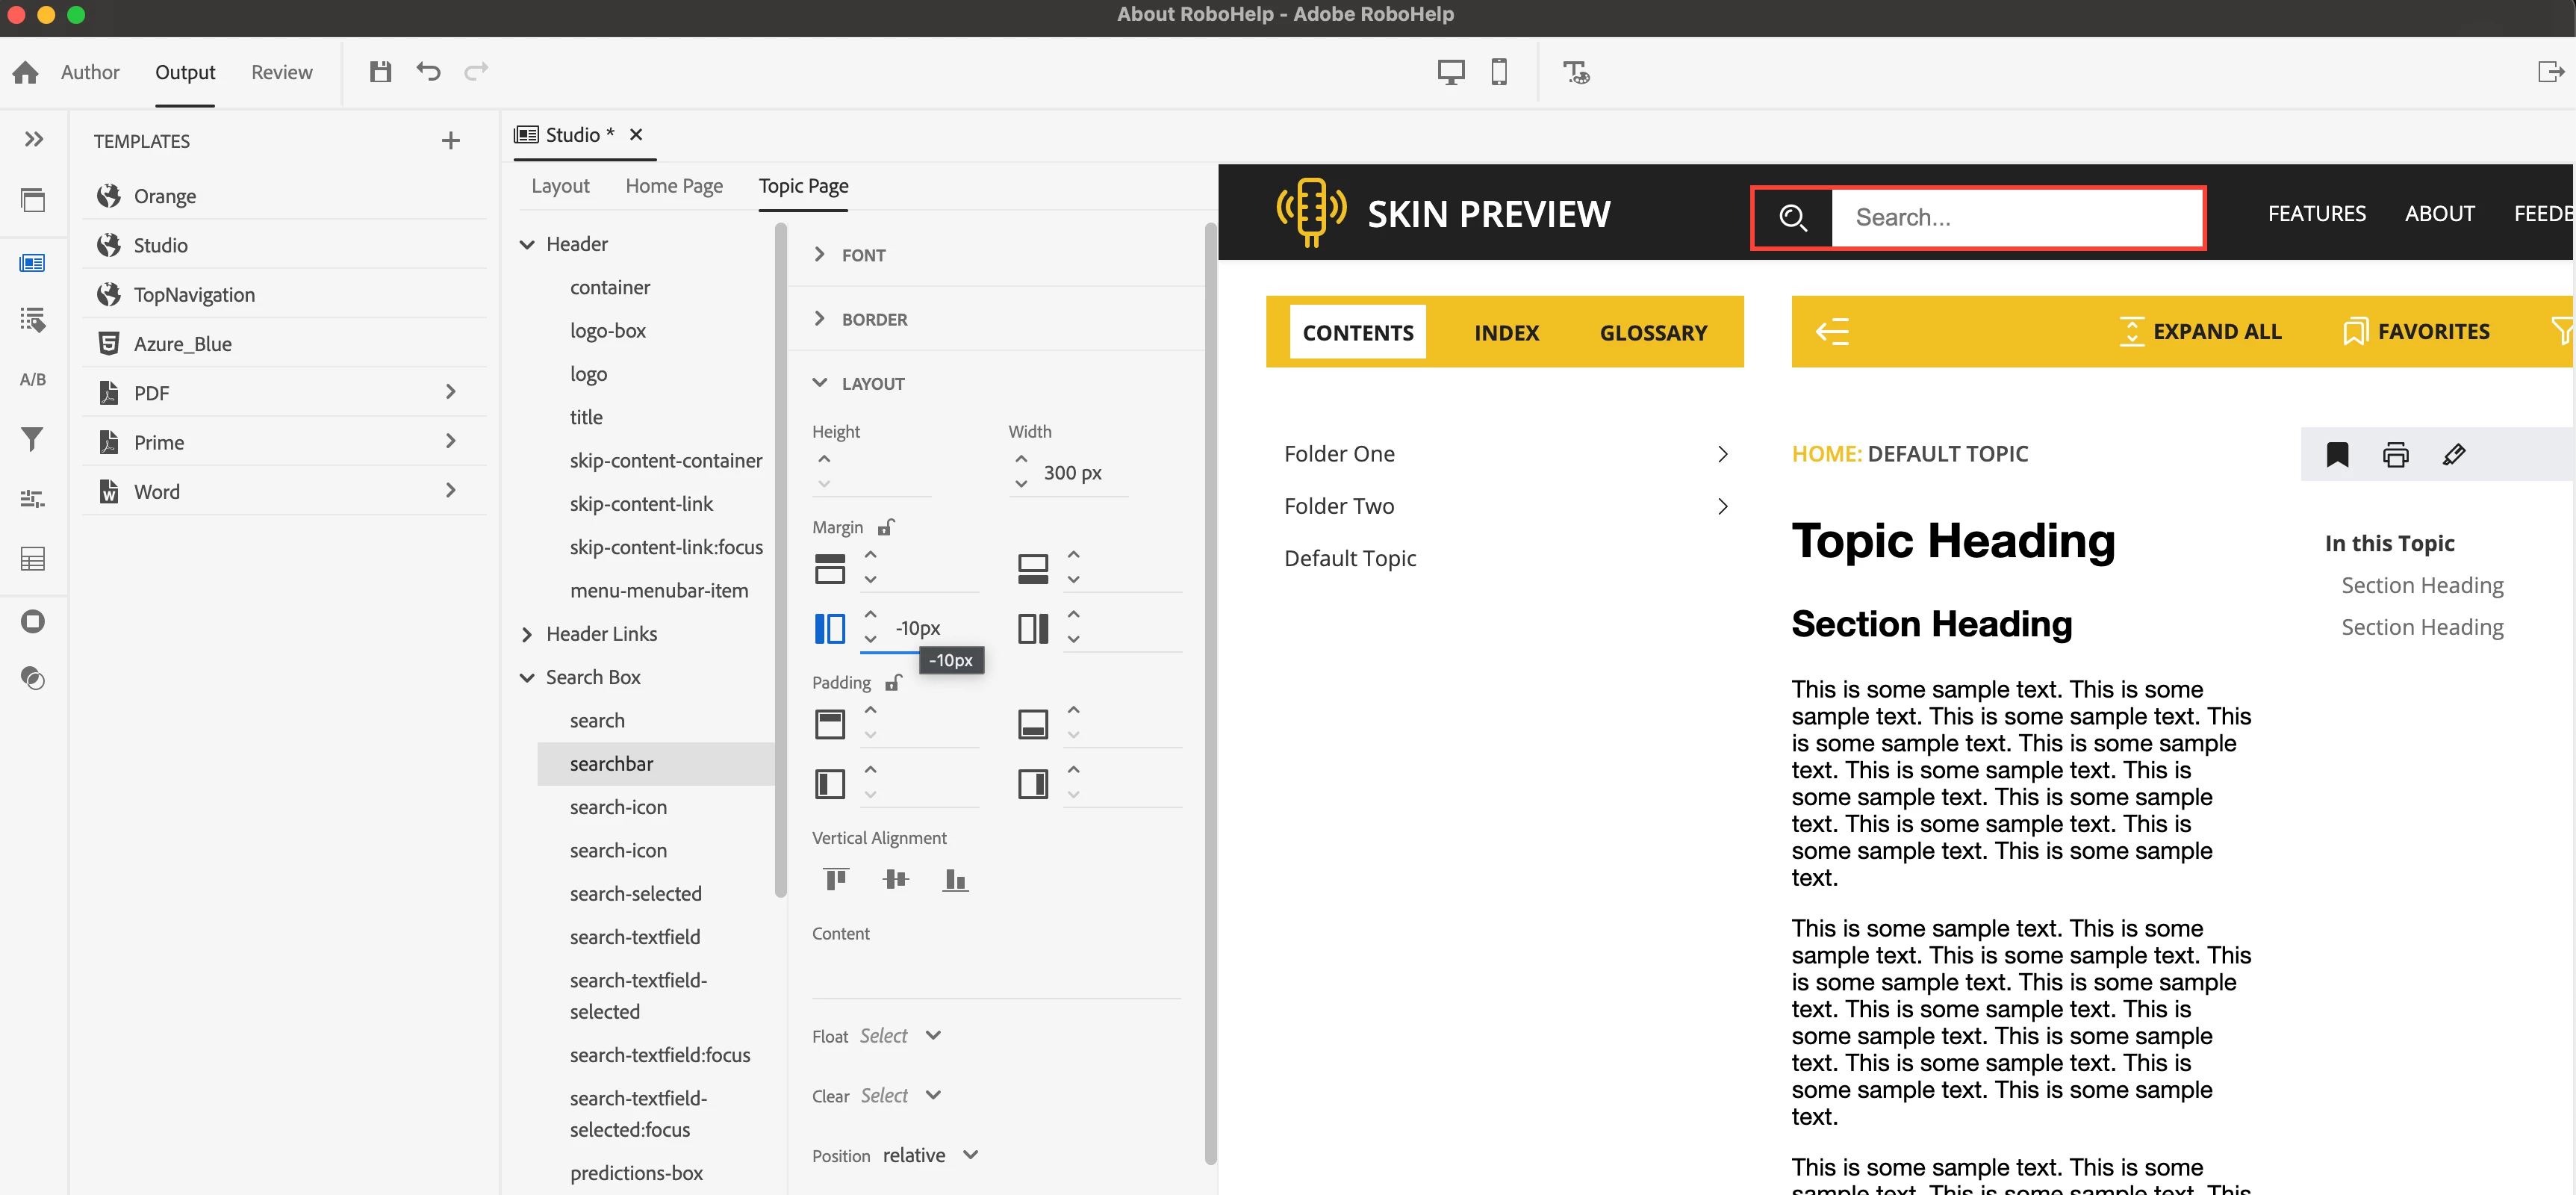Screen dimensions: 2576x1195
Task: Open the Review tab
Action: pos(281,72)
